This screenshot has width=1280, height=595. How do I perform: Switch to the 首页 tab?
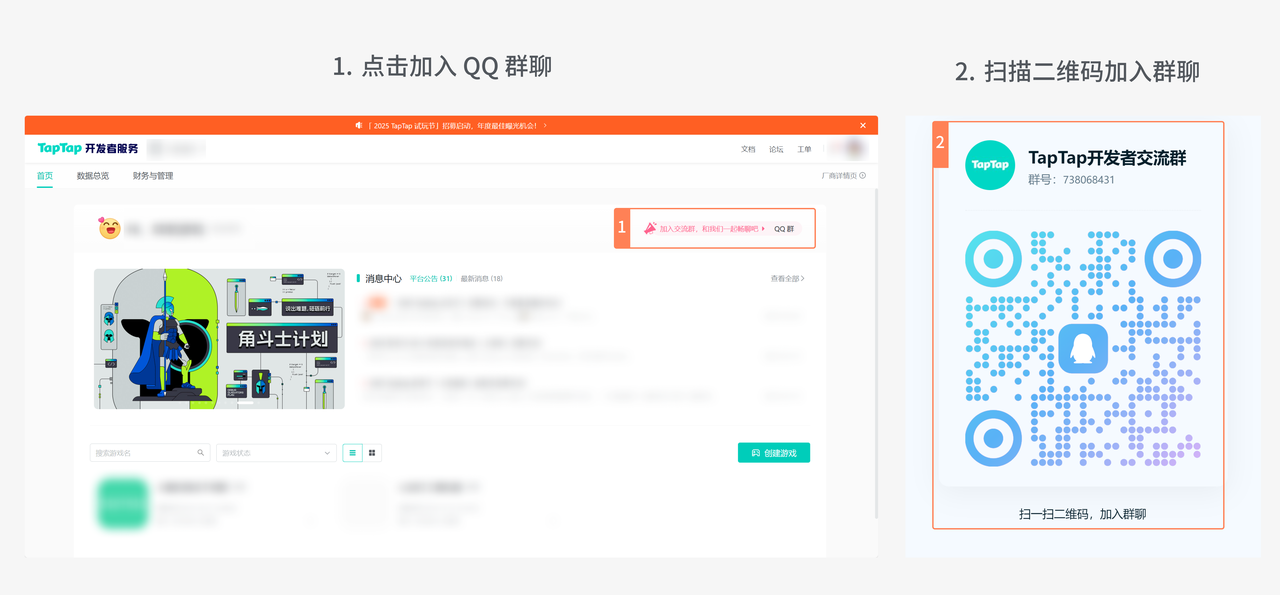(45, 176)
